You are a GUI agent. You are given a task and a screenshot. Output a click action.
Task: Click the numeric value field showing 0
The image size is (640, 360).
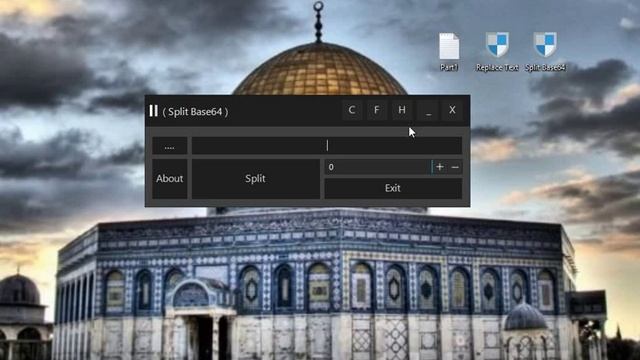pyautogui.click(x=378, y=167)
